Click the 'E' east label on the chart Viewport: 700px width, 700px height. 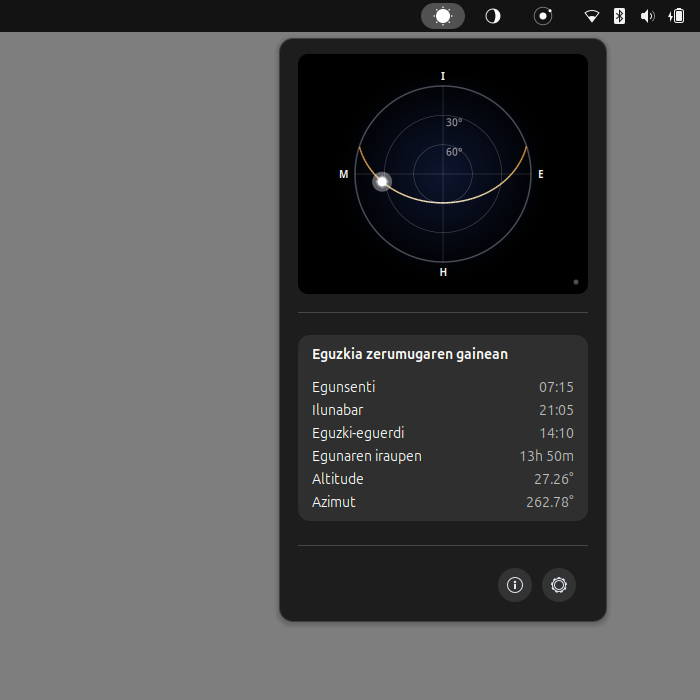pos(541,174)
